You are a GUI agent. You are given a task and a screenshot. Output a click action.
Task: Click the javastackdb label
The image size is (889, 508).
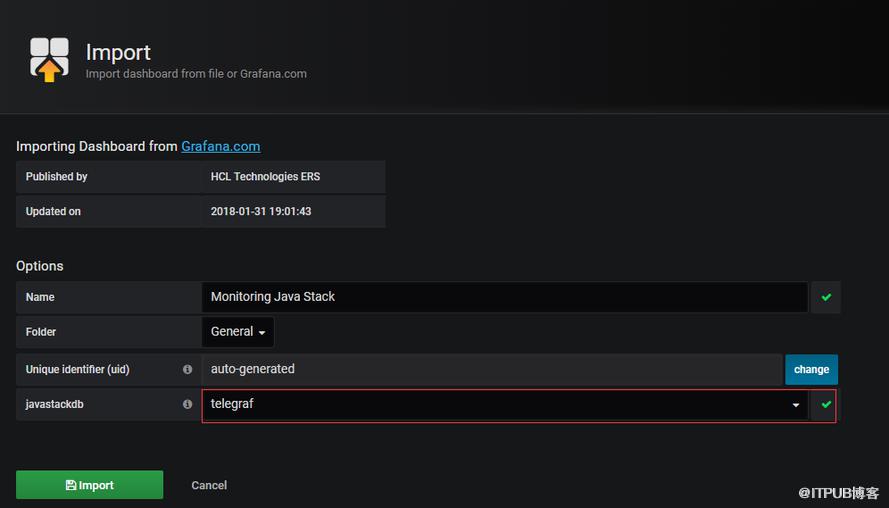pos(54,404)
